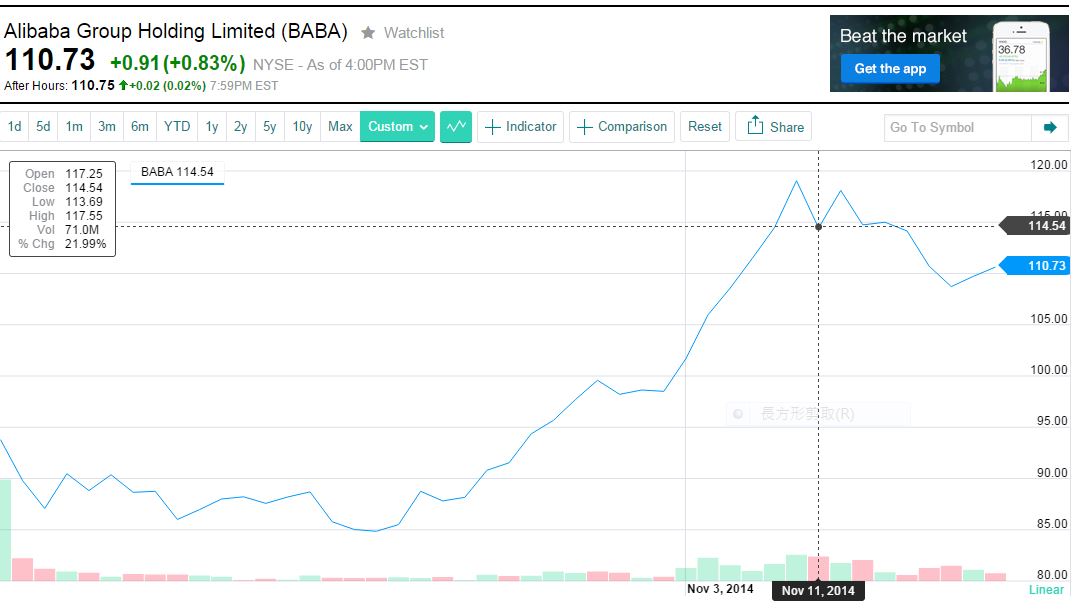Image resolution: width=1077 pixels, height=611 pixels.
Task: Click the Open 117.25 value
Action: tap(84, 174)
